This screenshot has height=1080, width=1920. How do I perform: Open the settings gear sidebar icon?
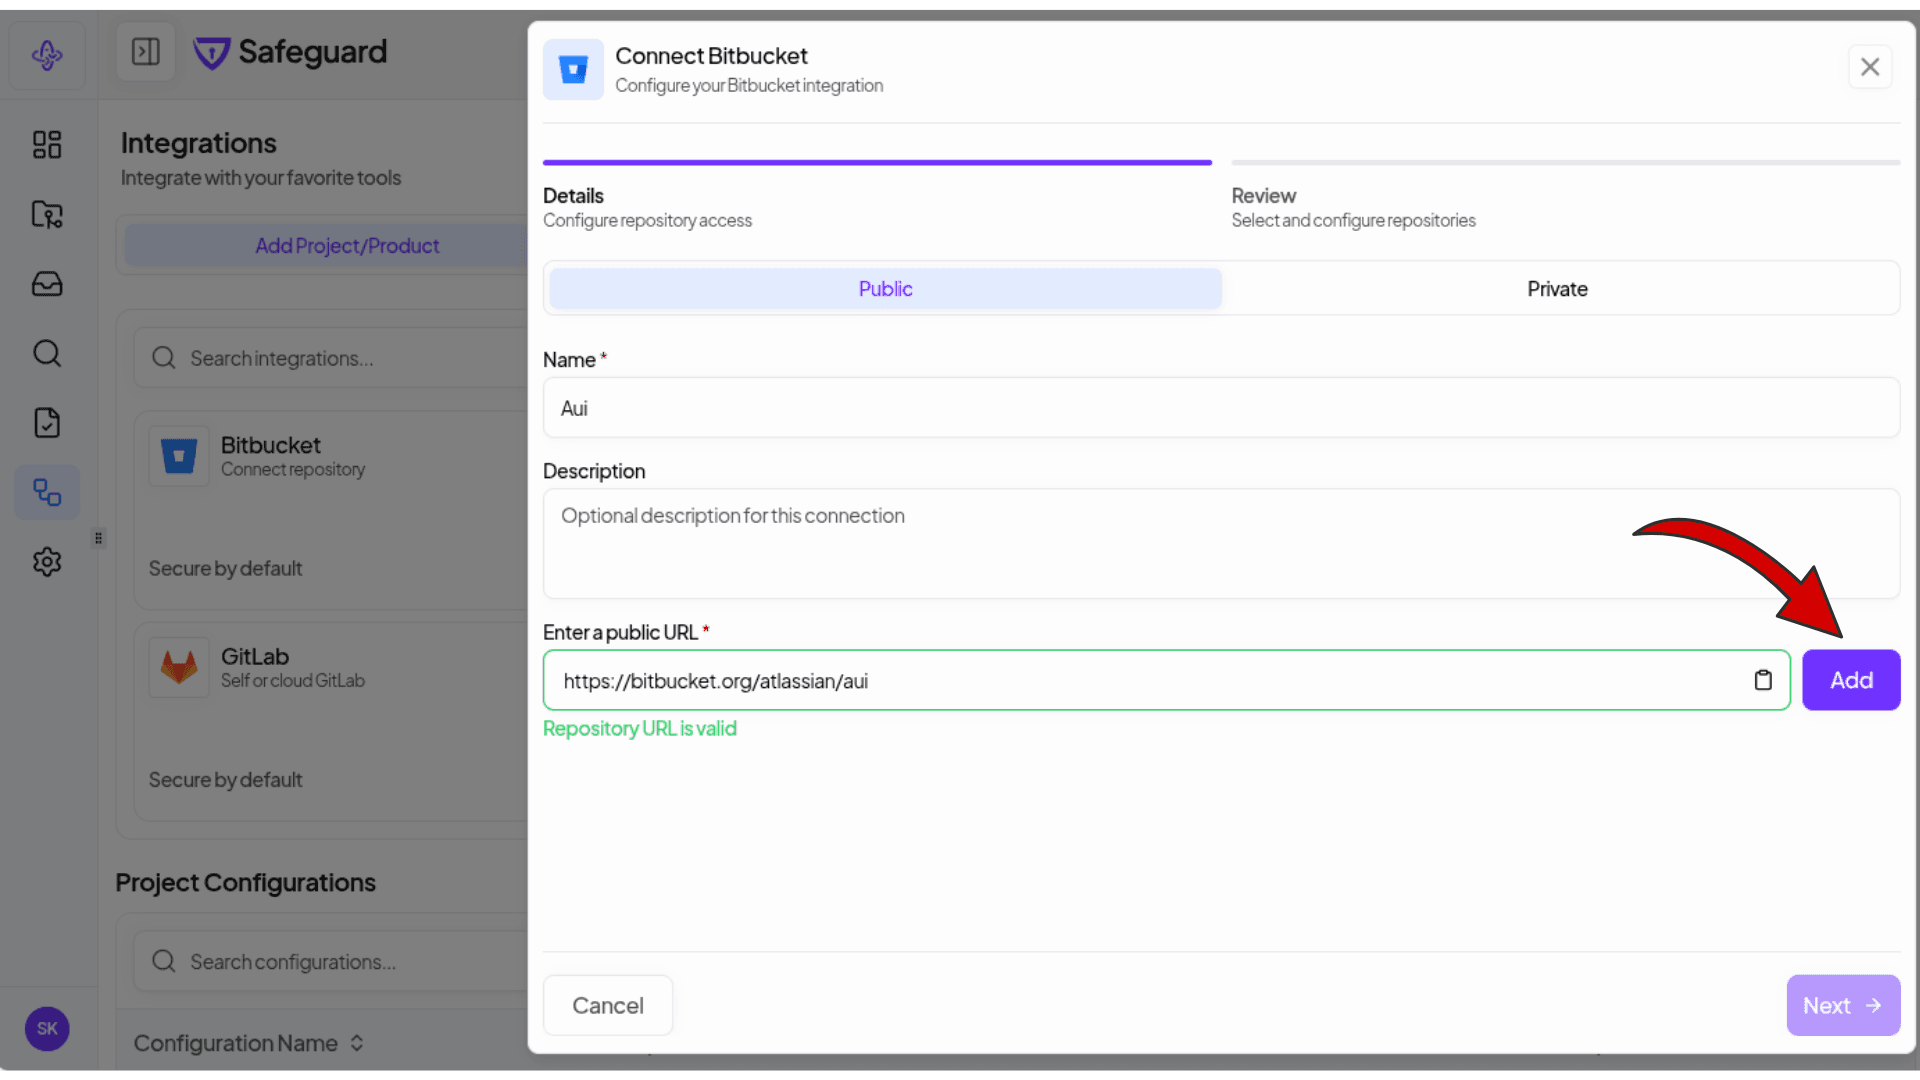47,562
